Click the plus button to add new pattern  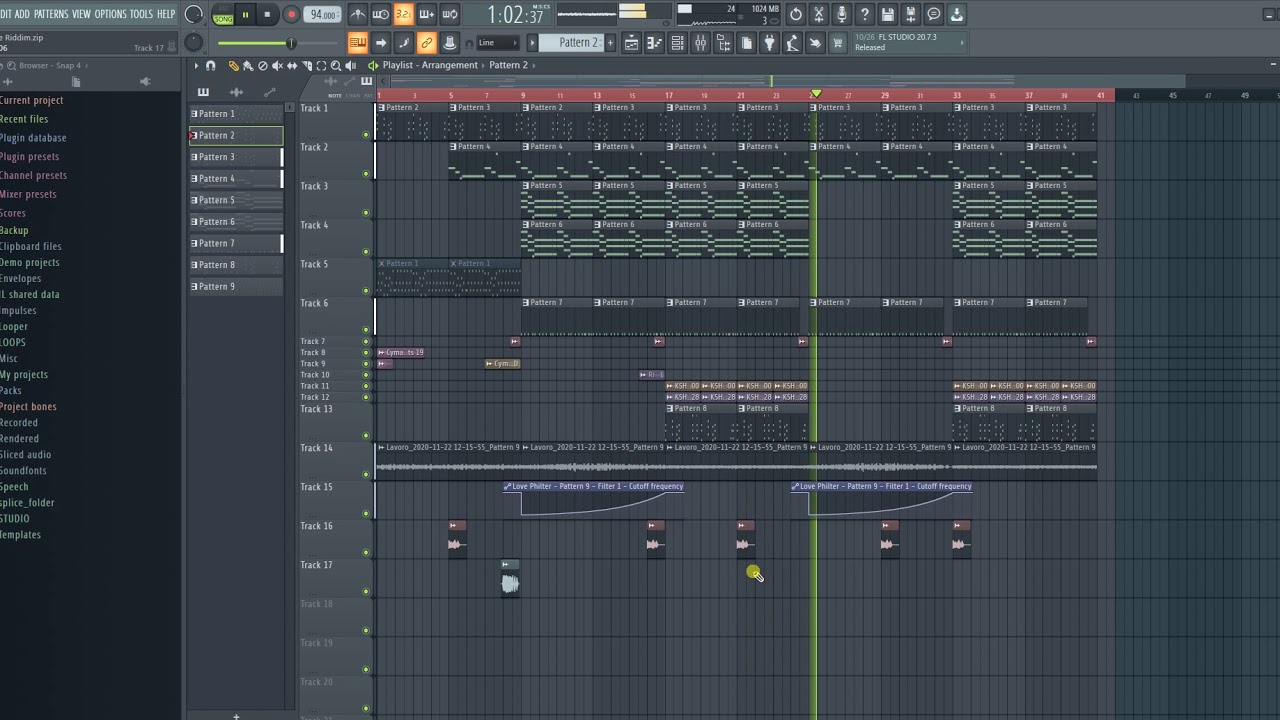pos(608,43)
